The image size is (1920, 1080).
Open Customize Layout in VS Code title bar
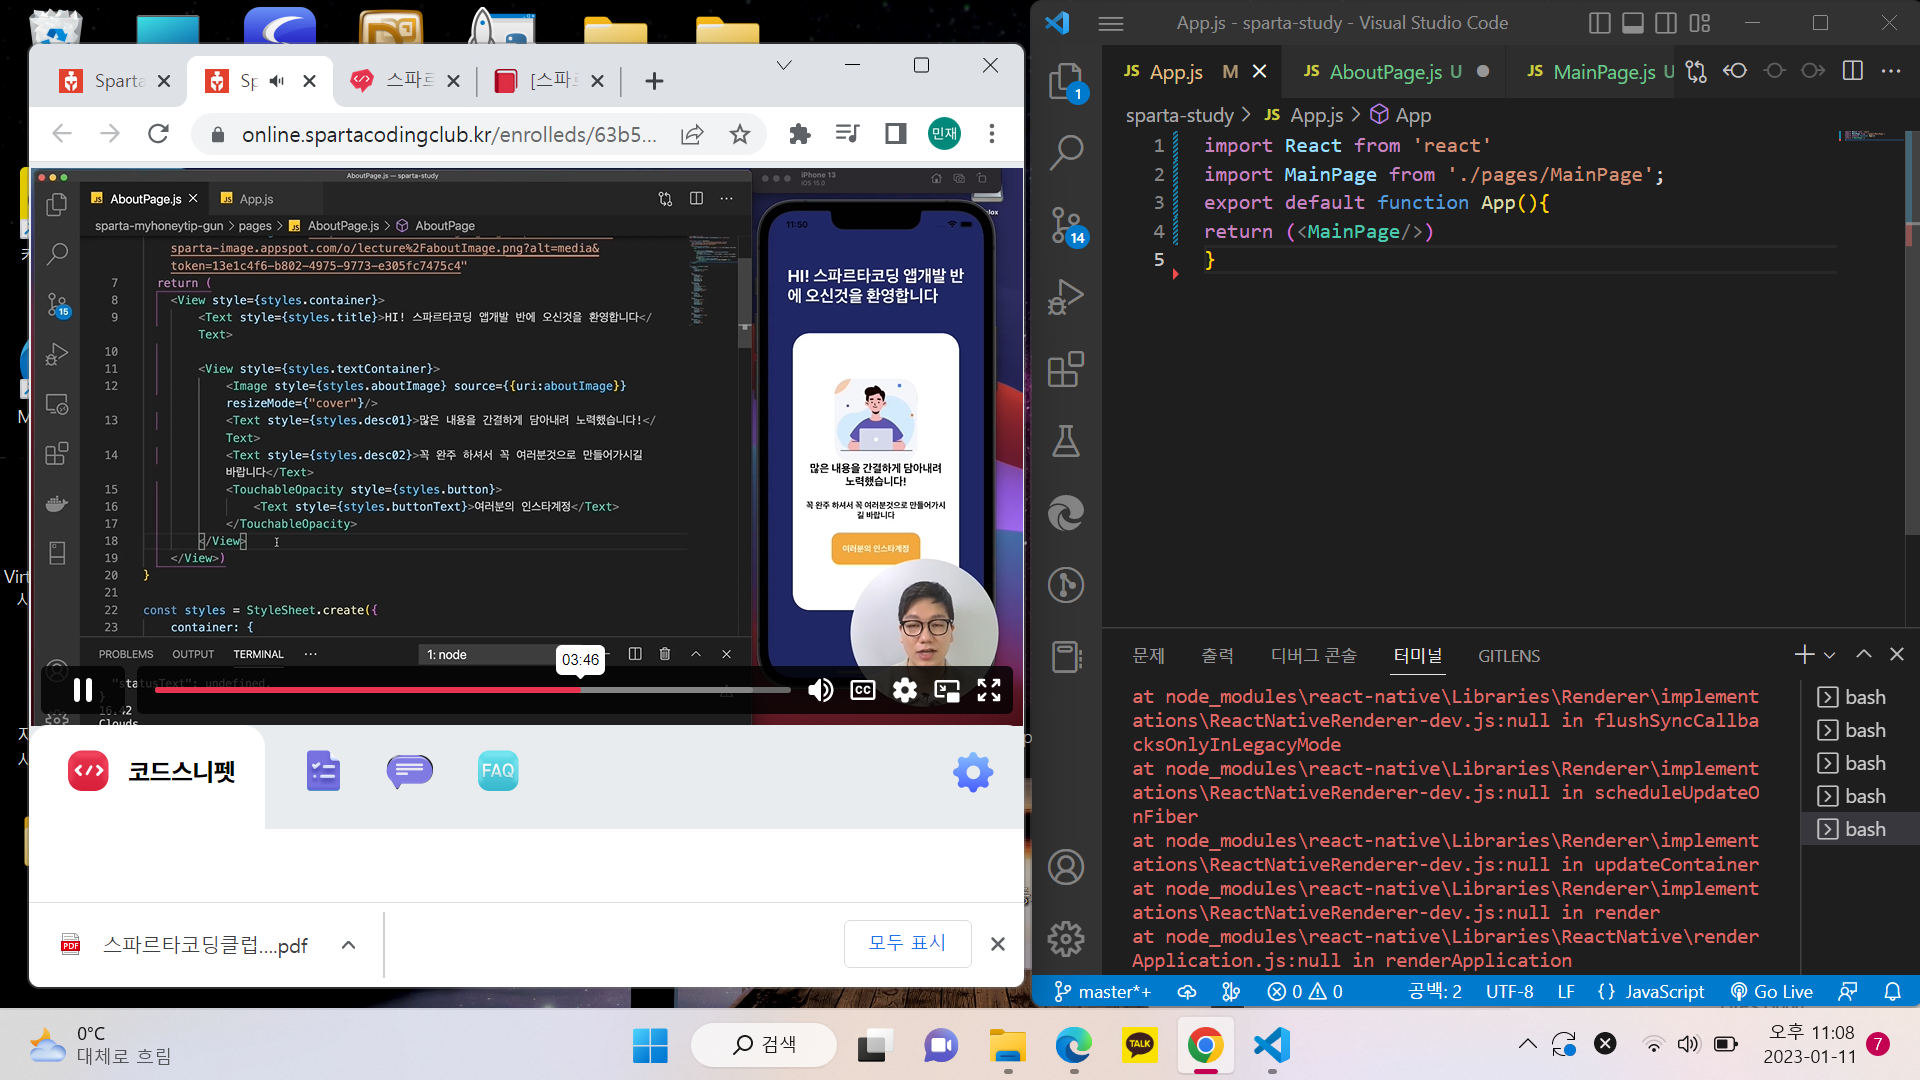pyautogui.click(x=1700, y=23)
